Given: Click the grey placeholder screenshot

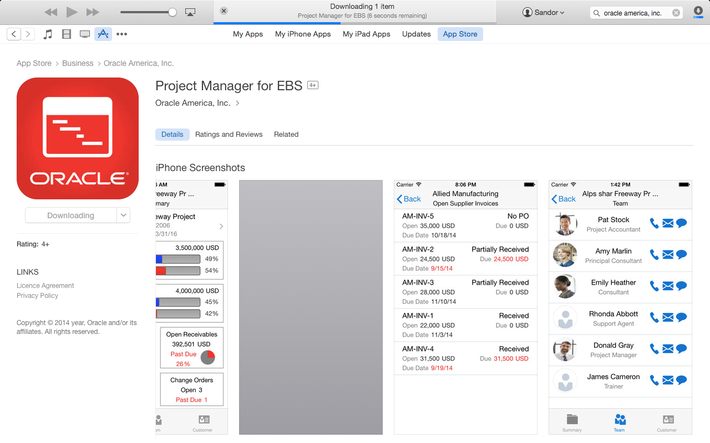Looking at the screenshot, I should pyautogui.click(x=311, y=308).
